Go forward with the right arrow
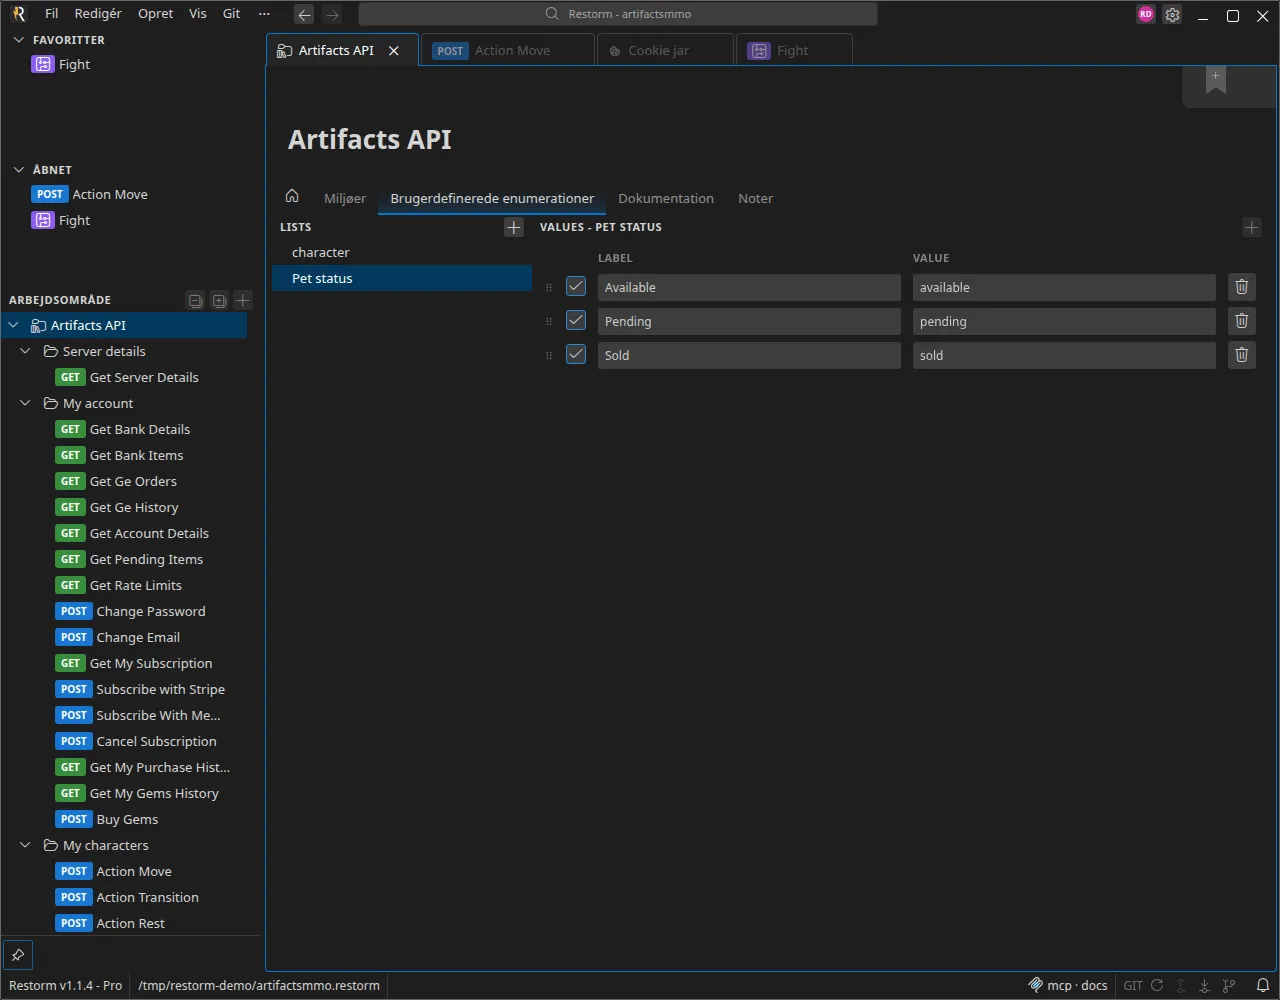 click(x=332, y=14)
